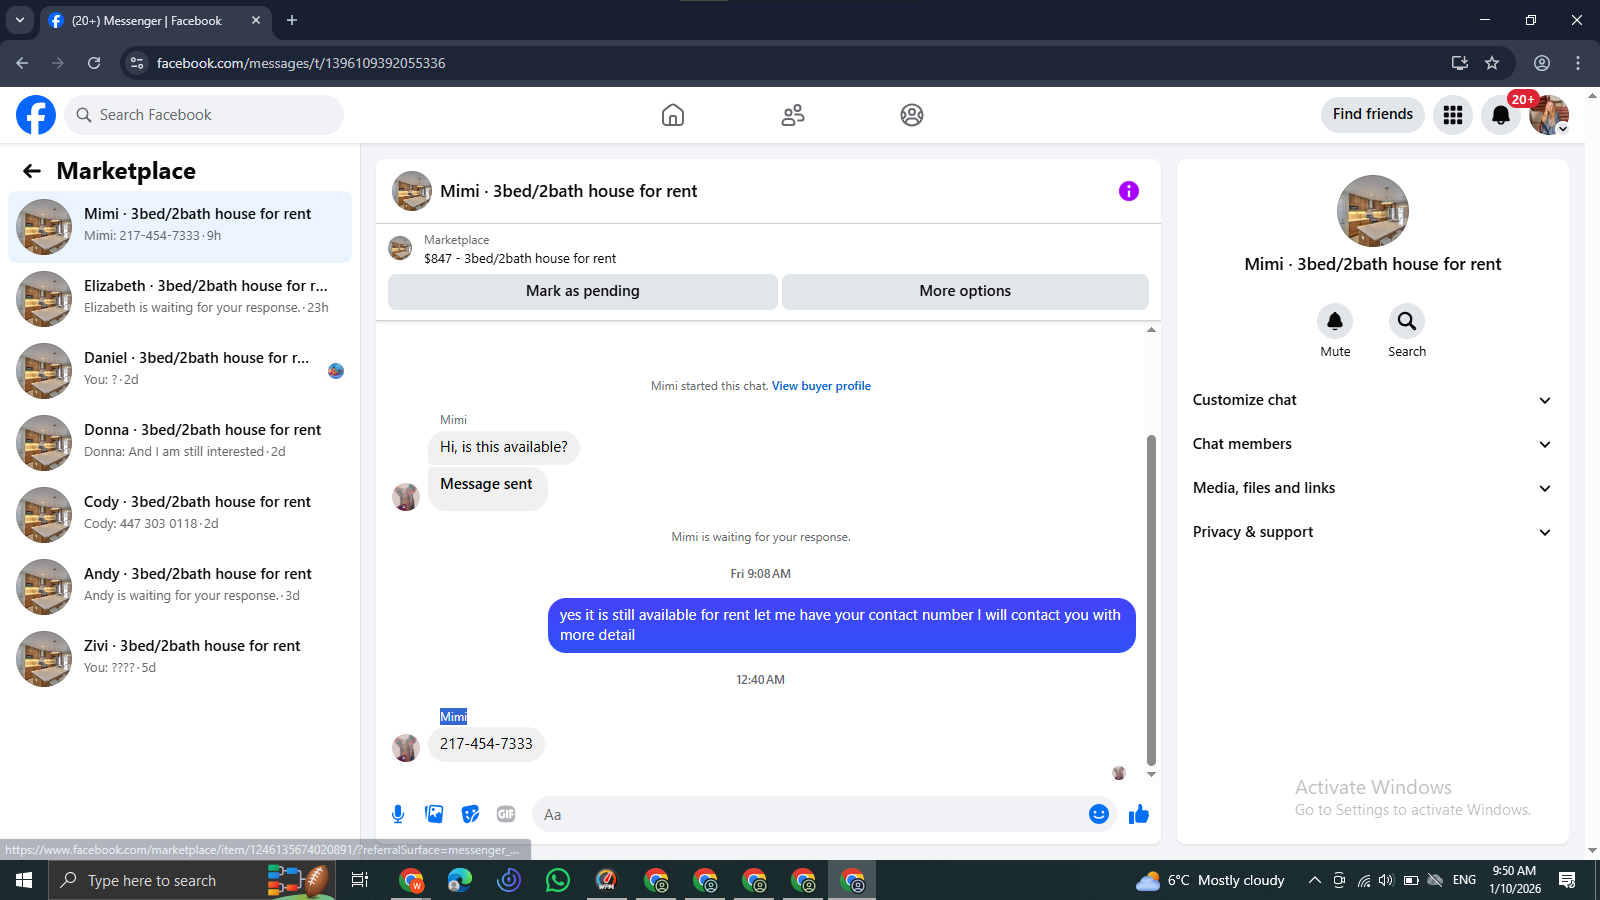Open Mimi's conversation in the list
This screenshot has width=1600, height=900.
point(180,227)
